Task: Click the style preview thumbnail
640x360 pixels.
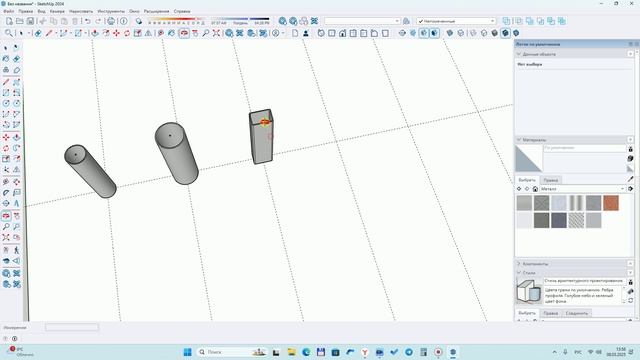Action: click(x=529, y=291)
